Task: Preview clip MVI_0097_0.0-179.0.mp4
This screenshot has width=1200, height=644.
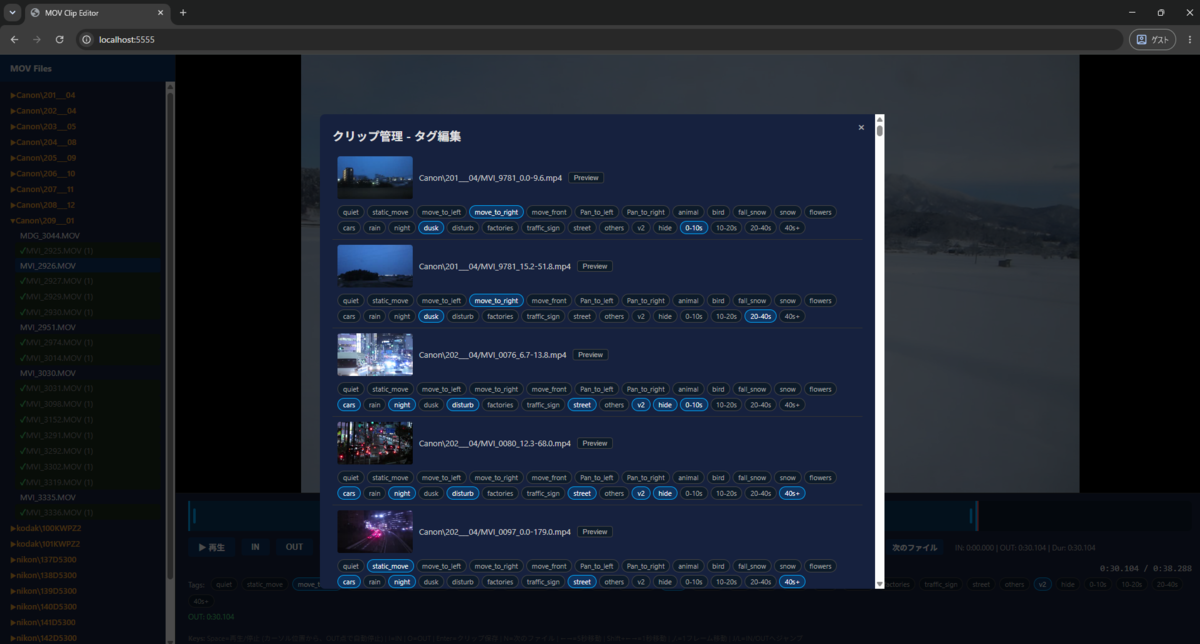Action: pyautogui.click(x=594, y=532)
